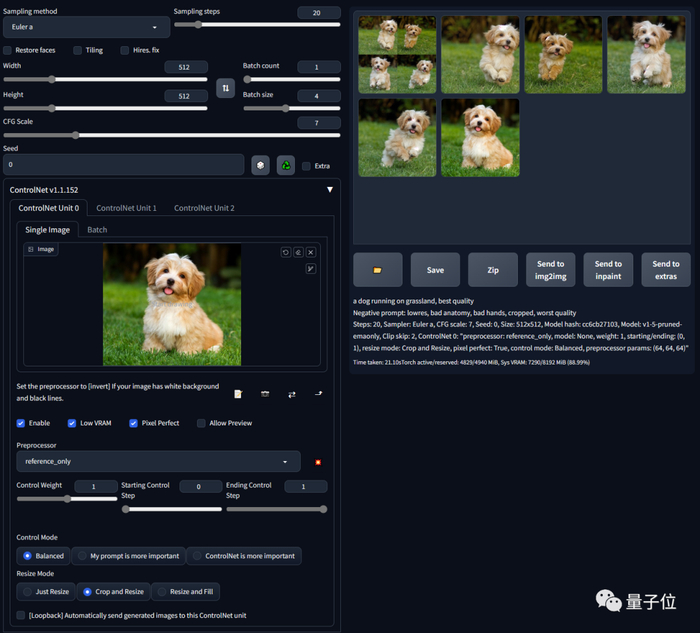Open the Single Image tab

click(x=47, y=229)
